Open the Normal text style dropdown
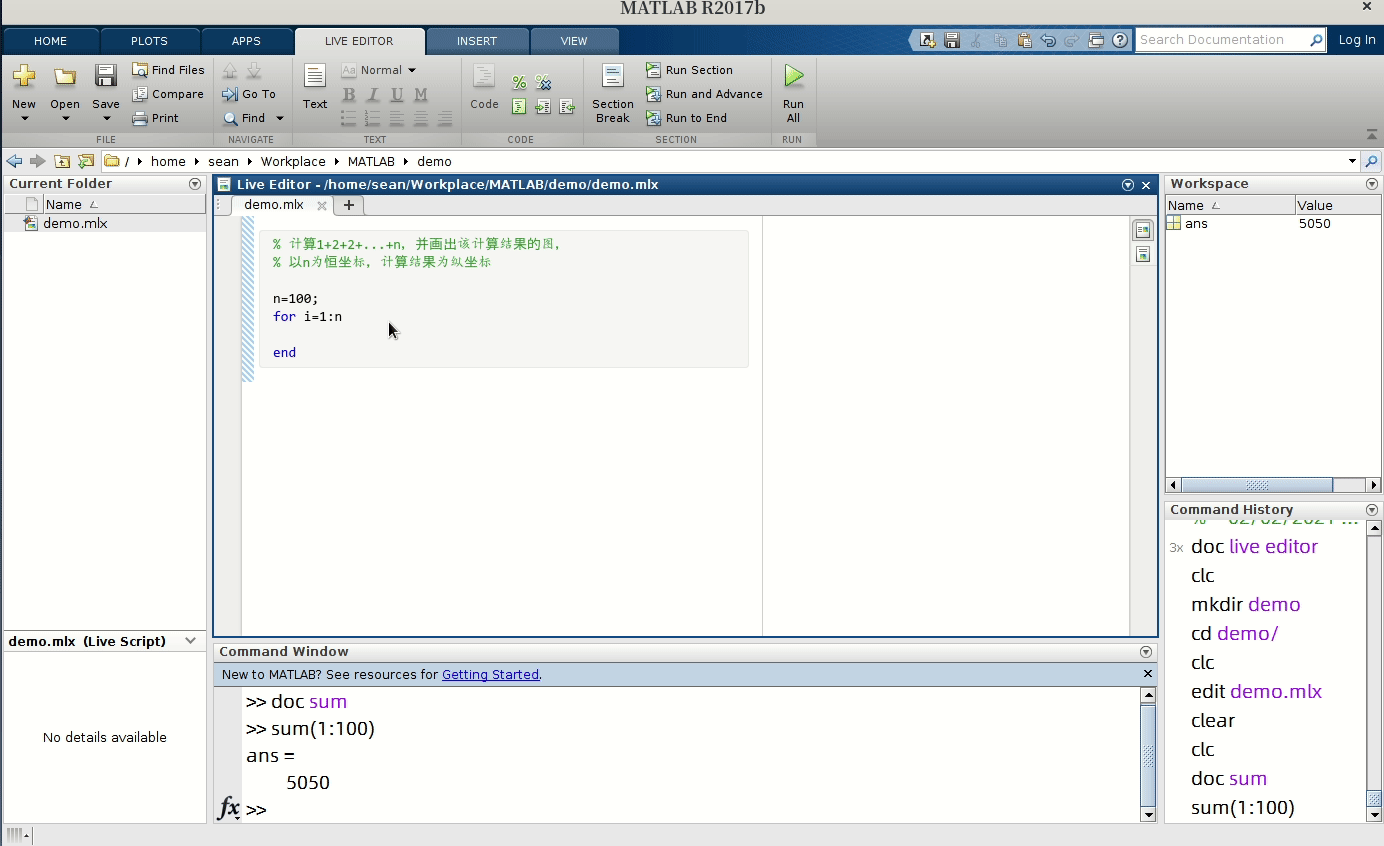Image resolution: width=1384 pixels, height=846 pixels. (379, 70)
